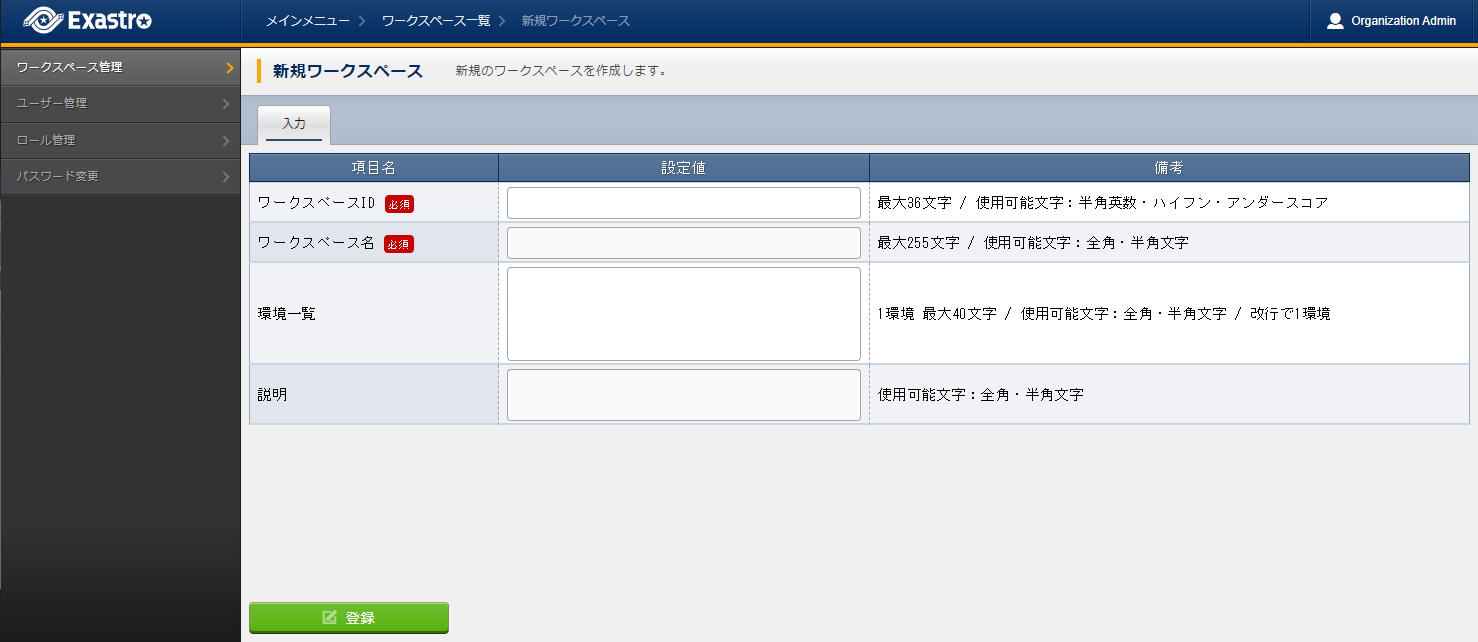The height and width of the screenshot is (642, 1478).
Task: Select ロール管理 sidebar item
Action: [46, 140]
